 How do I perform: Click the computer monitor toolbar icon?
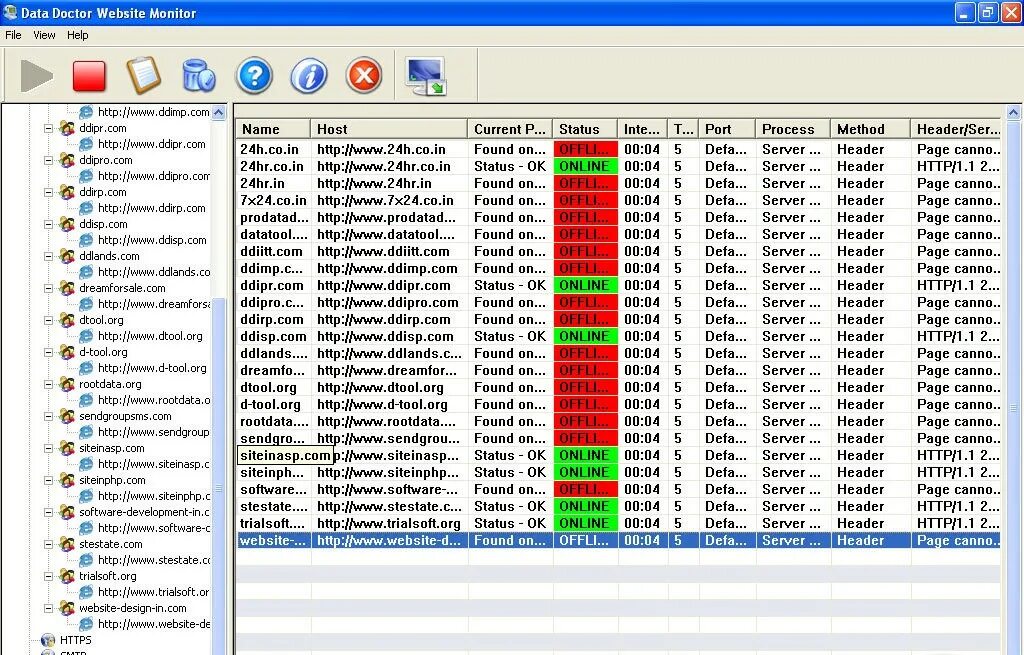(x=425, y=76)
